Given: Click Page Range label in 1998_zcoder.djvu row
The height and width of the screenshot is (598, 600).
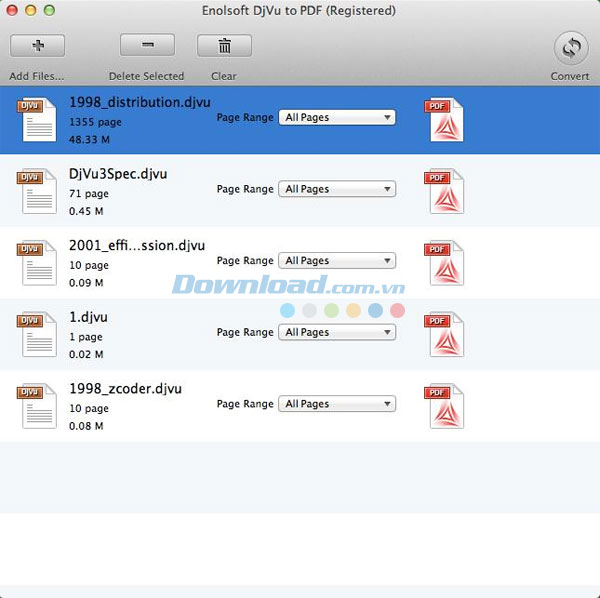Looking at the screenshot, I should (245, 404).
